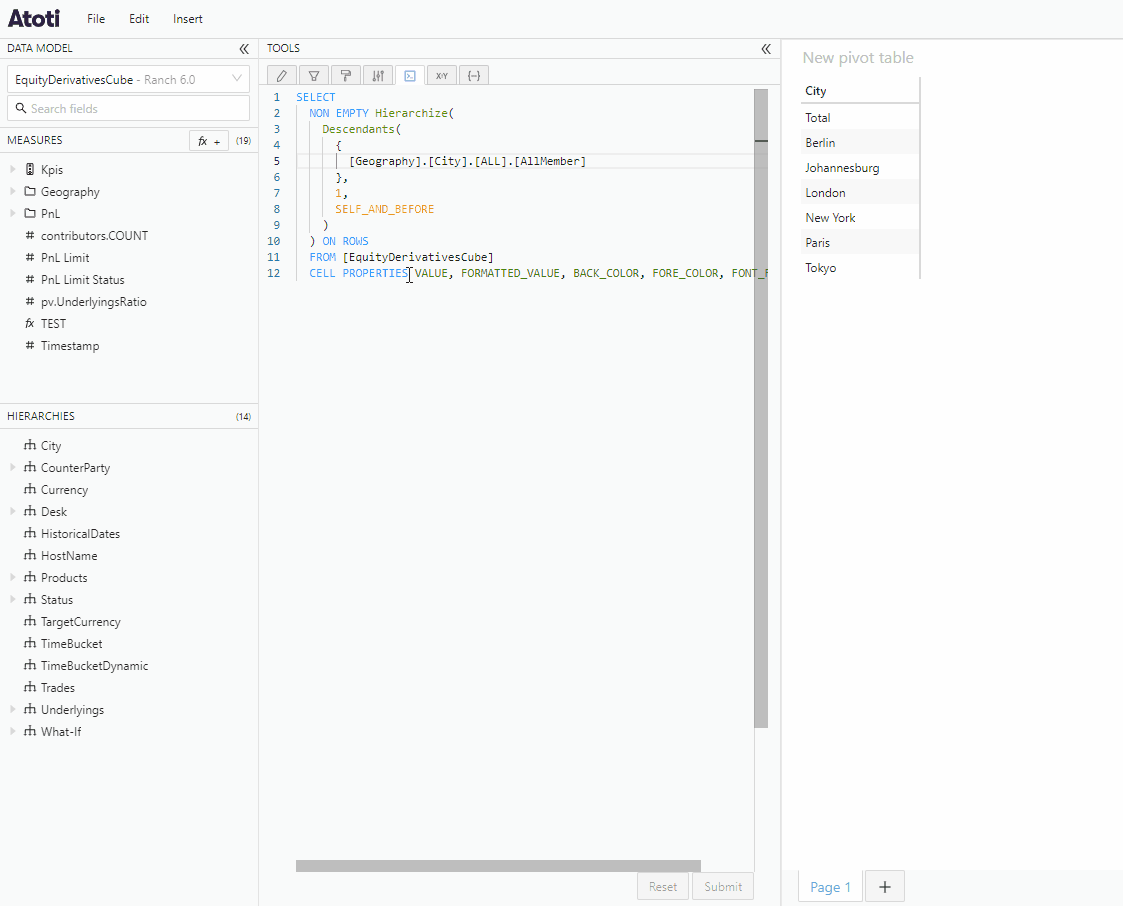This screenshot has width=1123, height=906.
Task: Expand the PnL measures folder
Action: (x=13, y=213)
